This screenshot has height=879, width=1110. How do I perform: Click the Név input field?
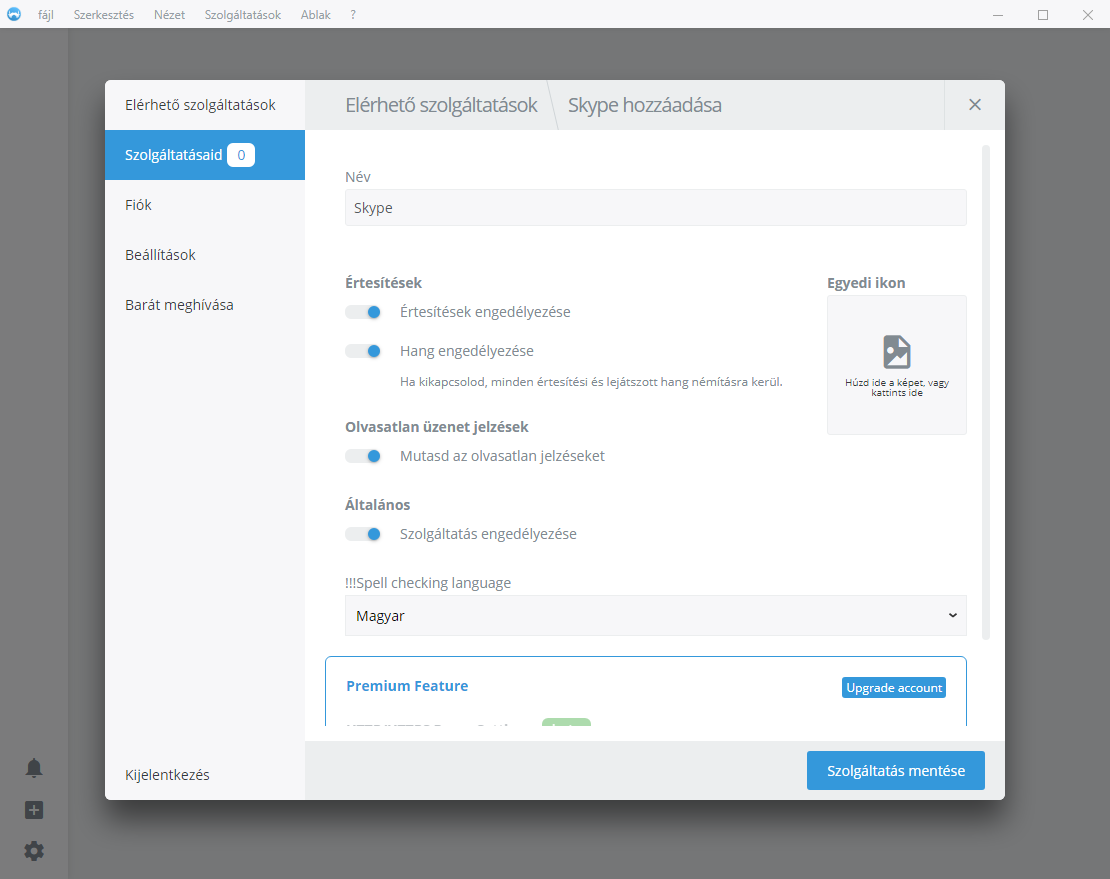[x=655, y=208]
